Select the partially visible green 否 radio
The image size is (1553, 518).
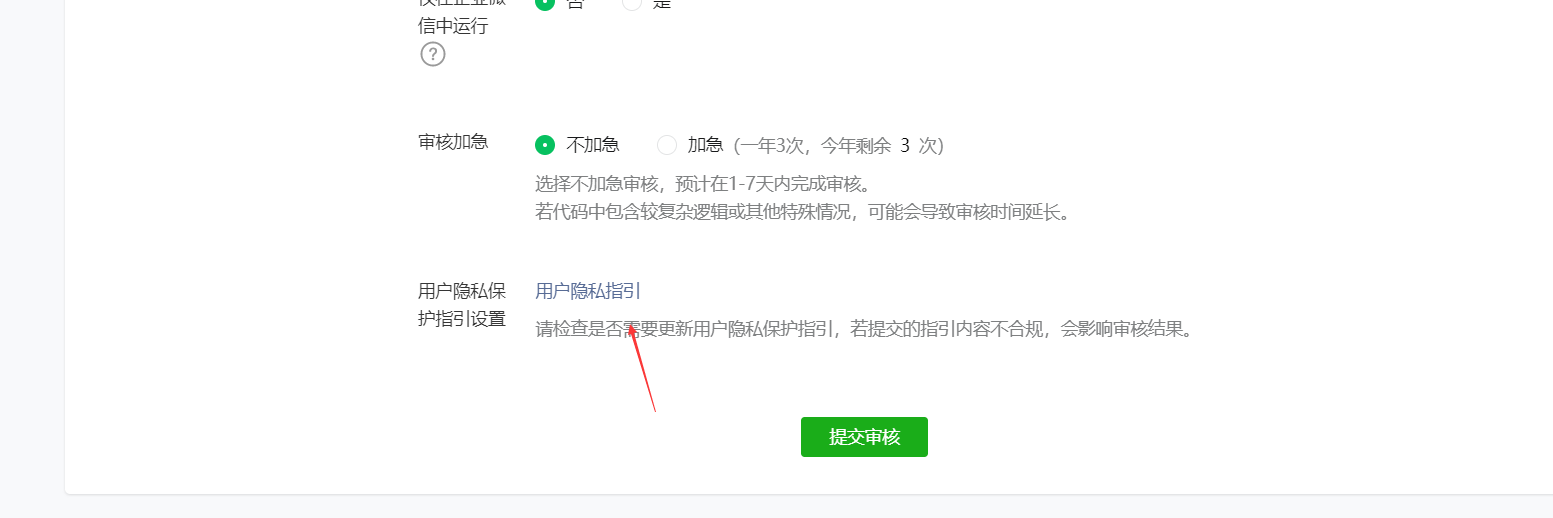pos(545,3)
